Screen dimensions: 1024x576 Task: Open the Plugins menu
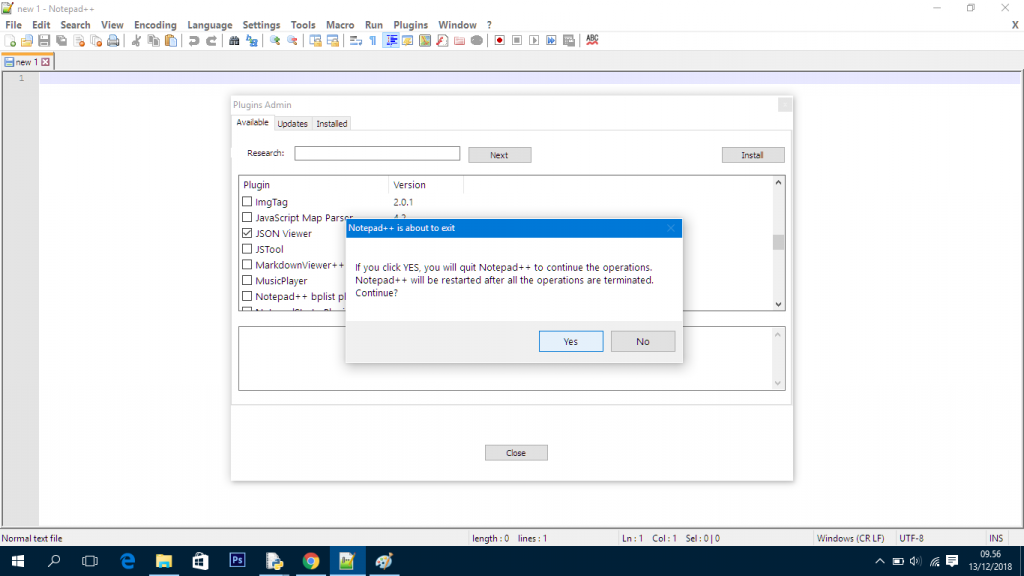pos(410,25)
